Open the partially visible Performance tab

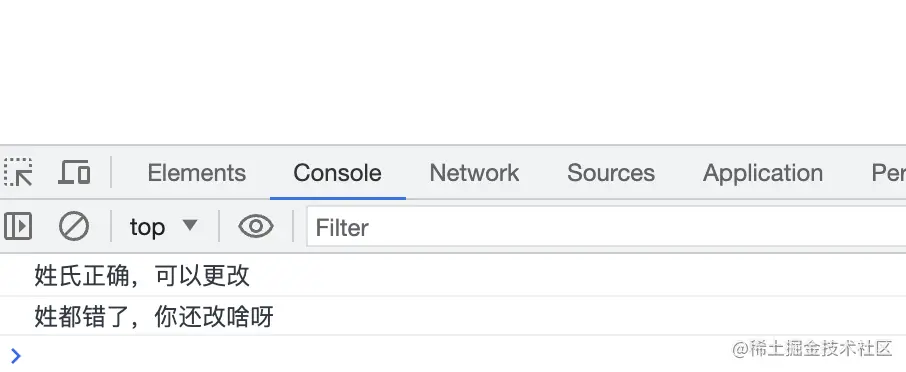click(889, 173)
